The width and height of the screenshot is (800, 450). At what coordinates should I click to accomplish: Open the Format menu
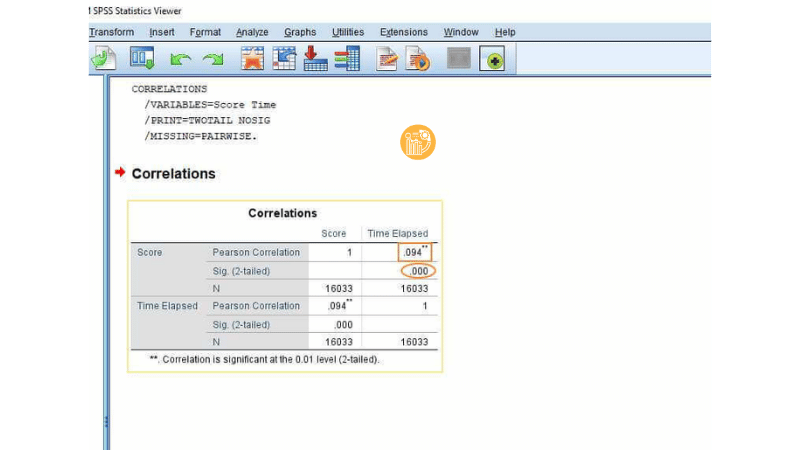(x=205, y=32)
